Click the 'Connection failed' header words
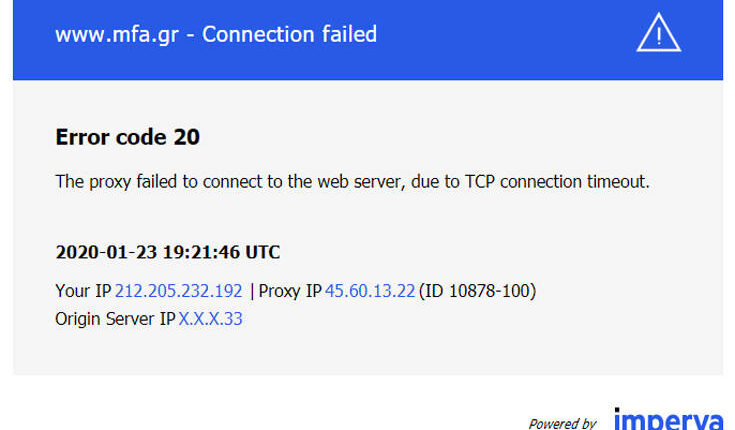Image resolution: width=735 pixels, height=430 pixels. (289, 34)
